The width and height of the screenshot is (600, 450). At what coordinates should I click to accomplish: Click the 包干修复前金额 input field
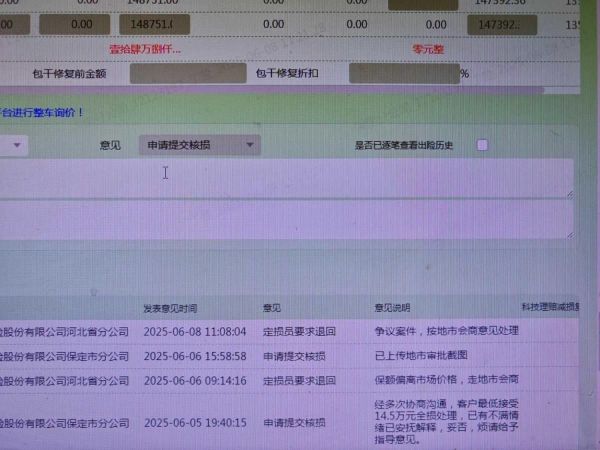pyautogui.click(x=187, y=73)
